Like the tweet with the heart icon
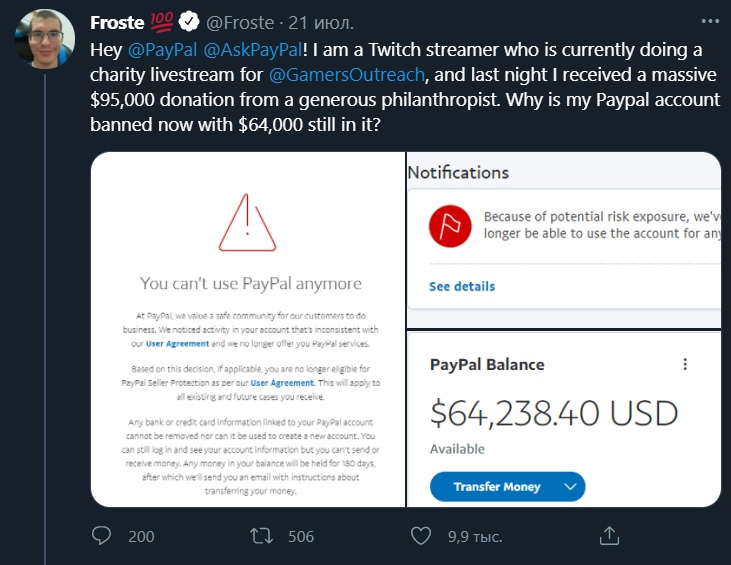Screen dimensions: 731x565 (x=421, y=536)
